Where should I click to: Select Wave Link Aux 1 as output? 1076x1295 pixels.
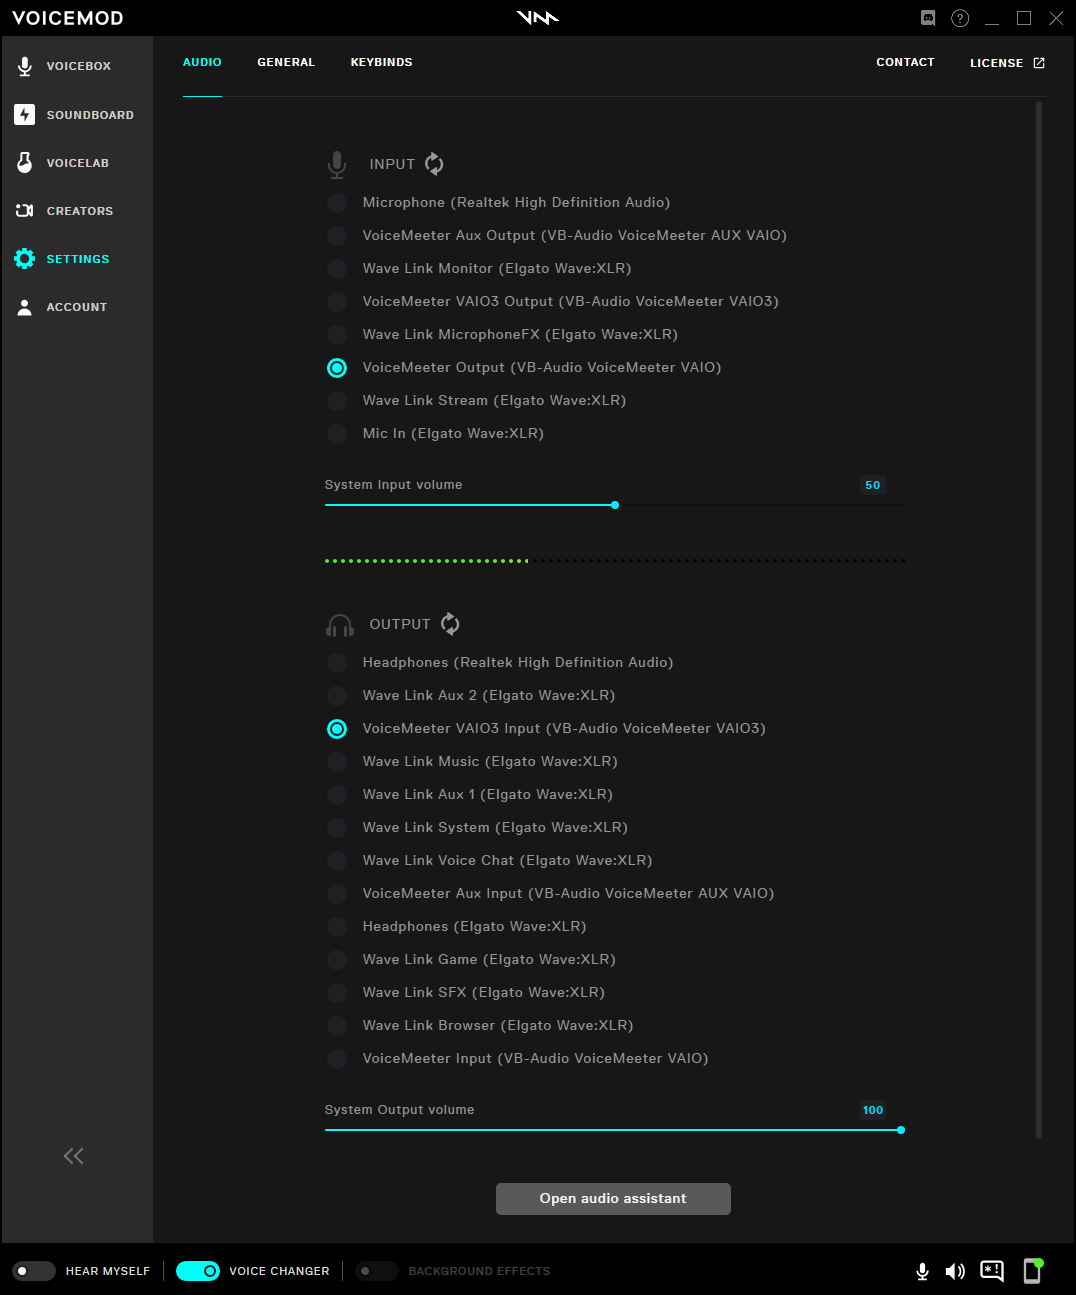point(470,795)
